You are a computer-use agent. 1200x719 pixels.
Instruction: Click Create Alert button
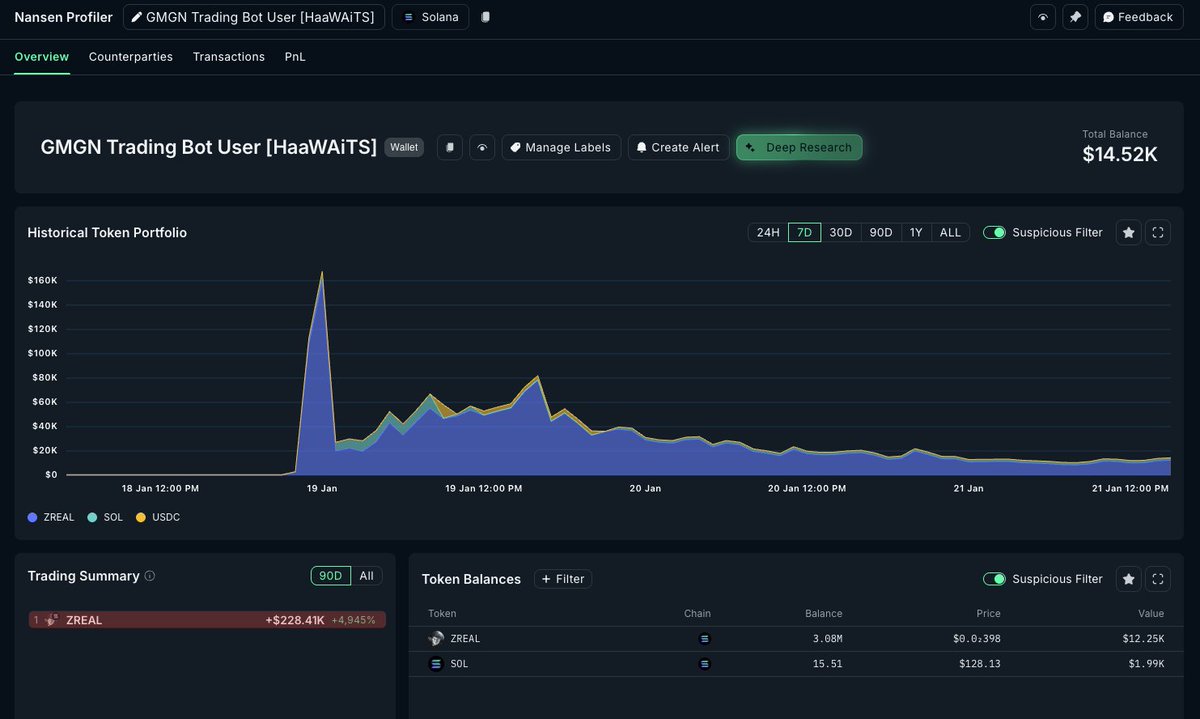(678, 147)
